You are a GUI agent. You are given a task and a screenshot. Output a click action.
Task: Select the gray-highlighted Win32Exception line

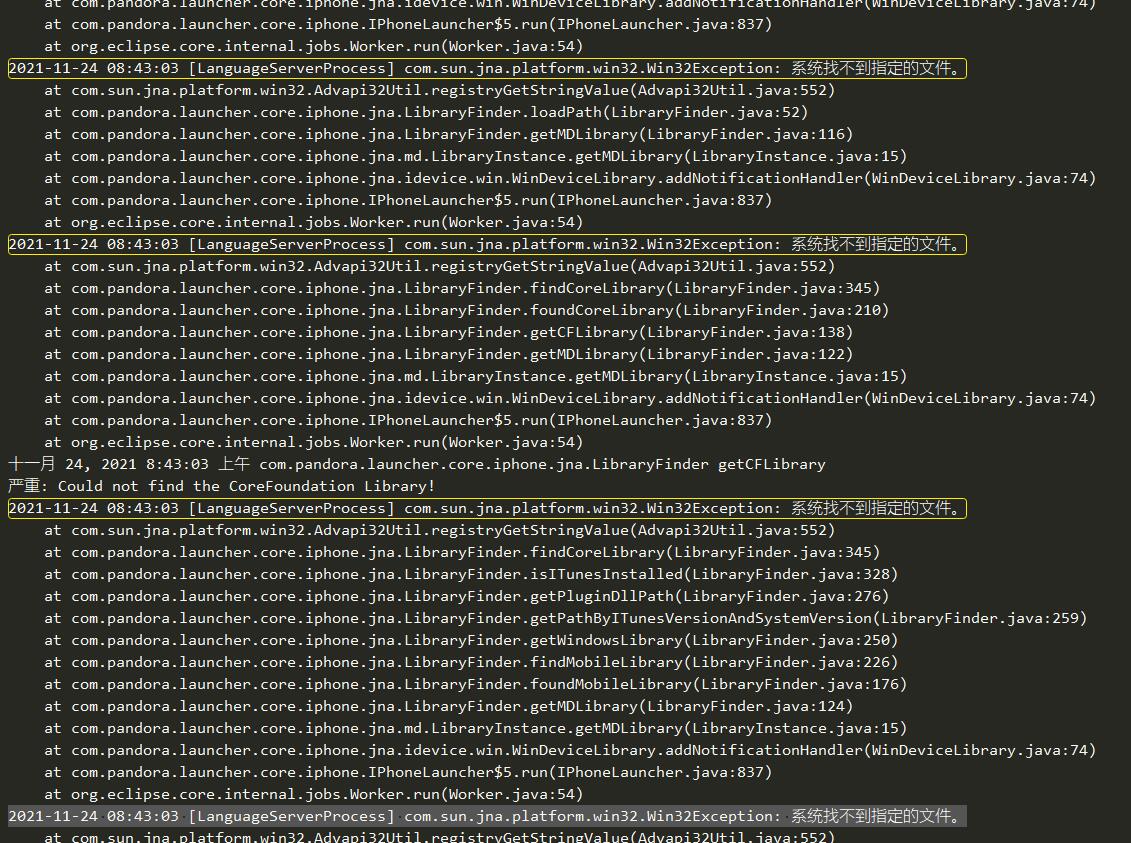pos(487,816)
